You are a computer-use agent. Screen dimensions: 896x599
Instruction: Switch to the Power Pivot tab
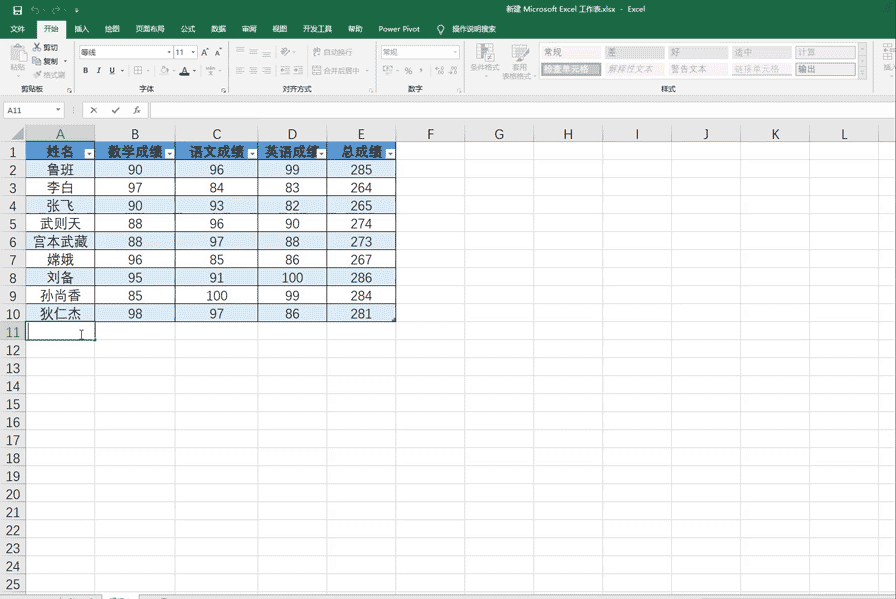tap(399, 29)
